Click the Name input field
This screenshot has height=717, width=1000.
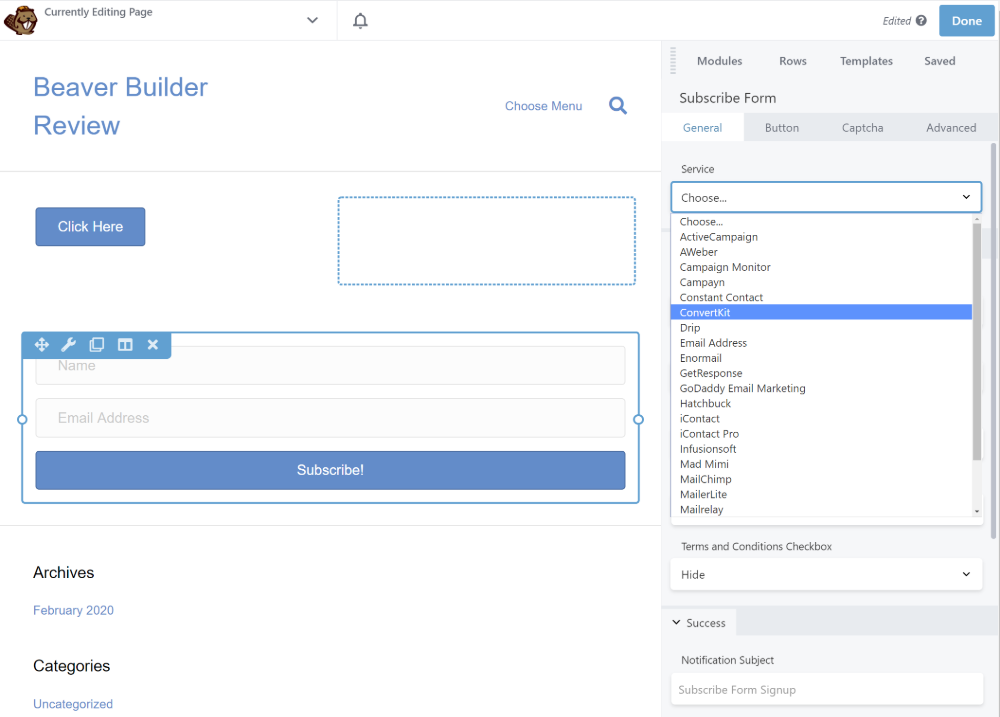(330, 366)
